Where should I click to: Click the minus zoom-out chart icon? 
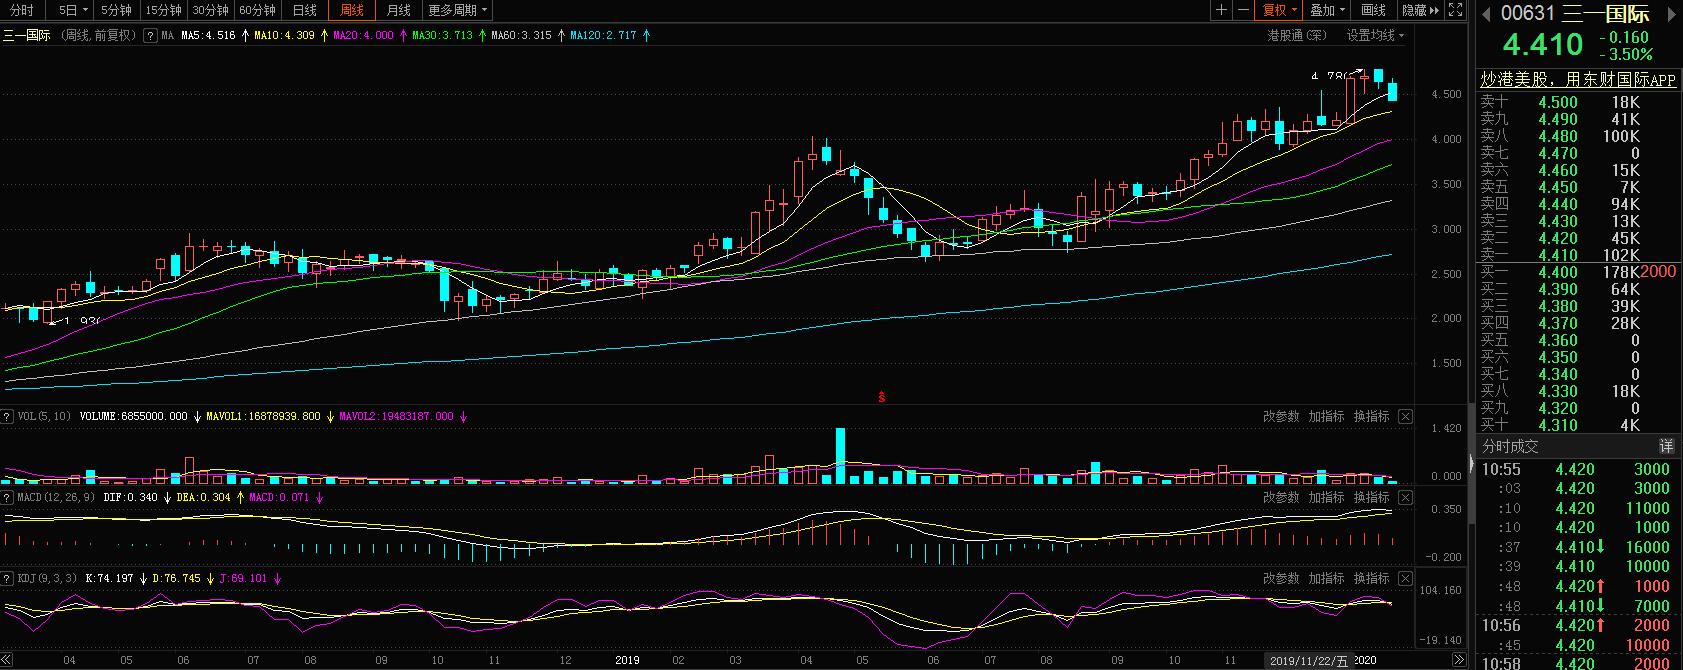pyautogui.click(x=1243, y=10)
